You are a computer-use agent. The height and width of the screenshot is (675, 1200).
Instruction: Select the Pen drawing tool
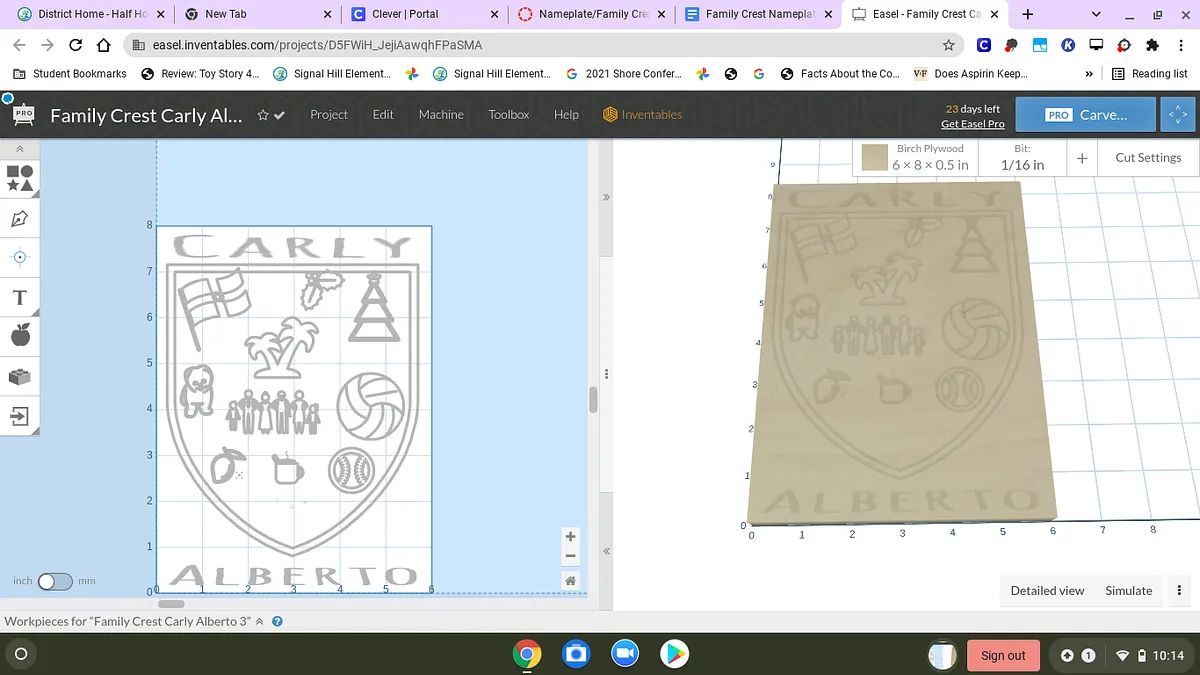(x=20, y=218)
